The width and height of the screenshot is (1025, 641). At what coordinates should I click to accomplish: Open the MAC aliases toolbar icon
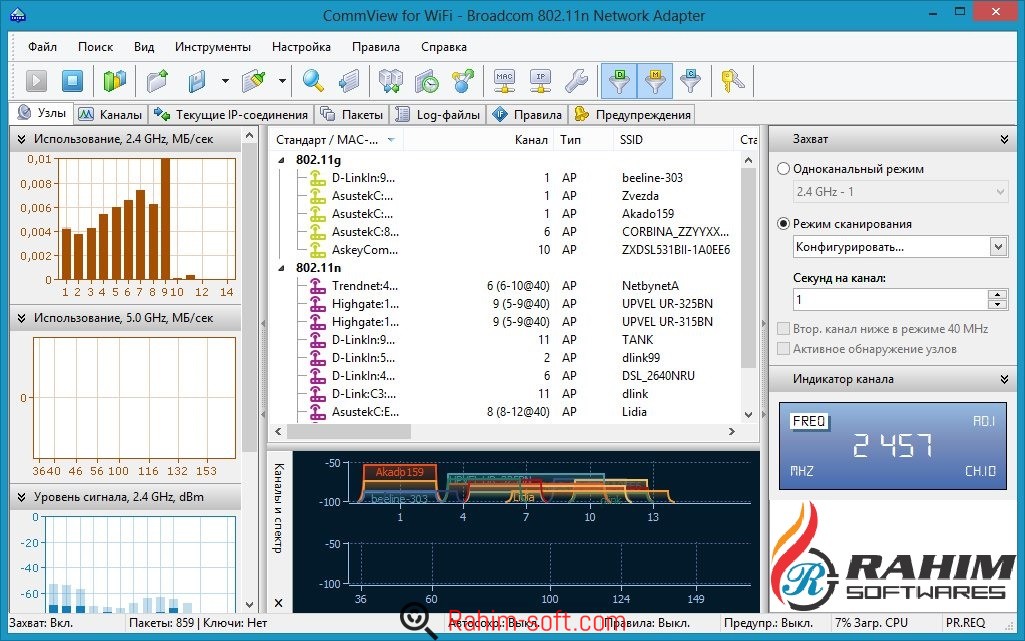tap(505, 81)
